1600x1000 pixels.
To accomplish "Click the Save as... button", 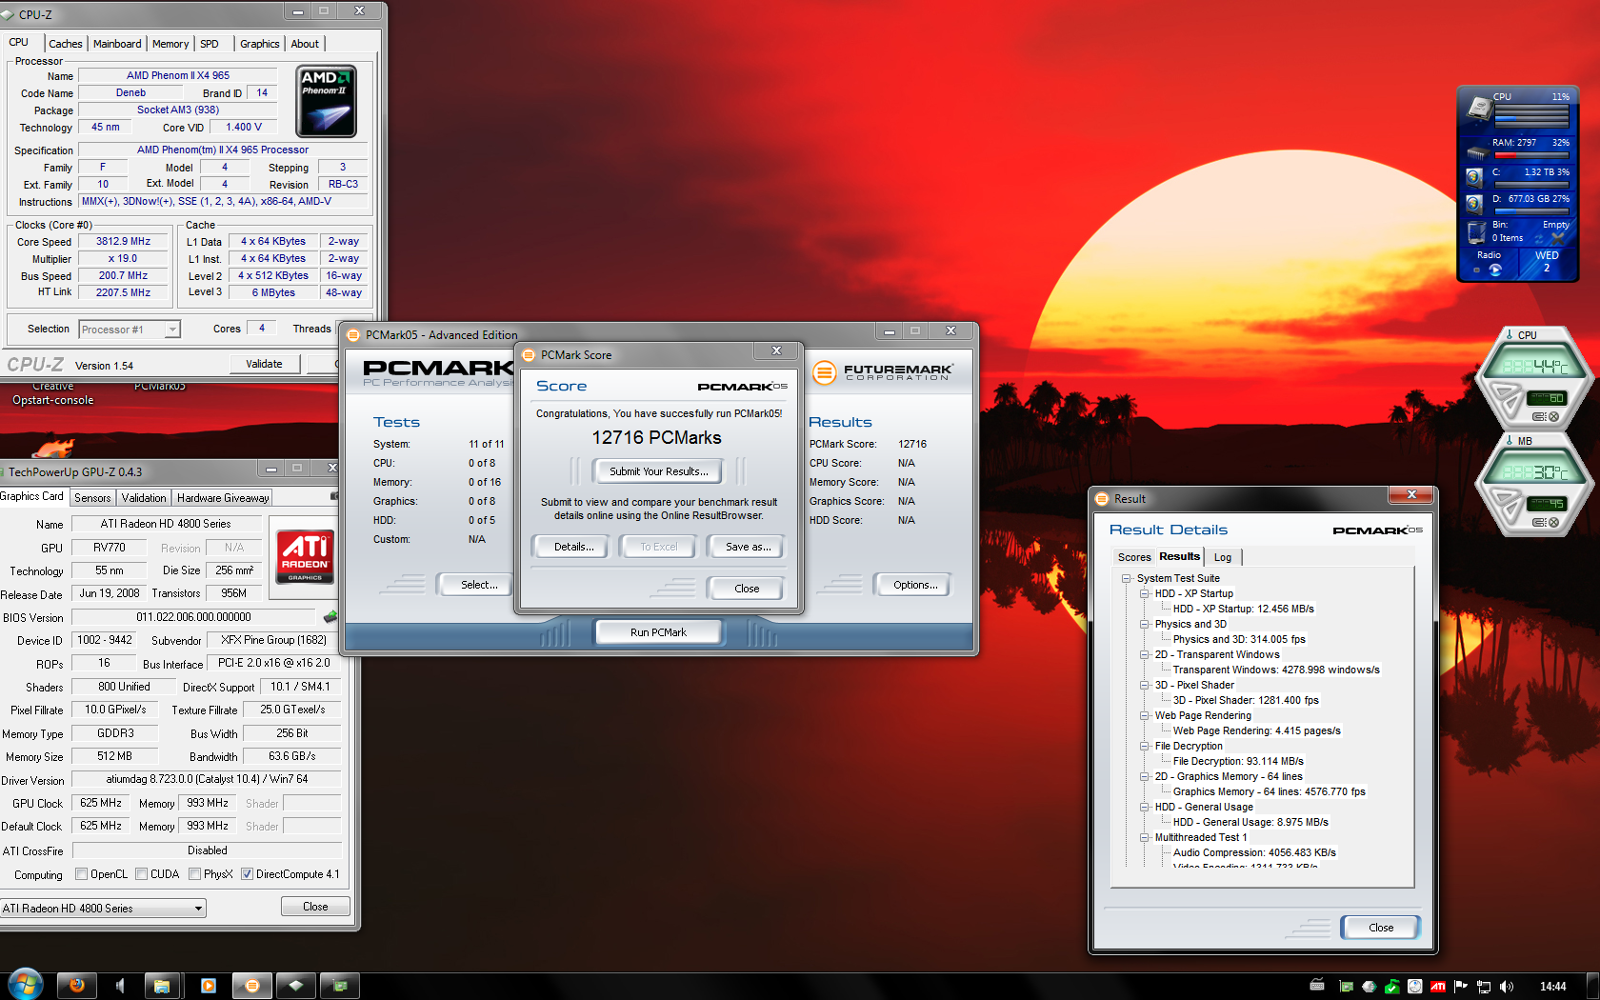I will [x=747, y=547].
